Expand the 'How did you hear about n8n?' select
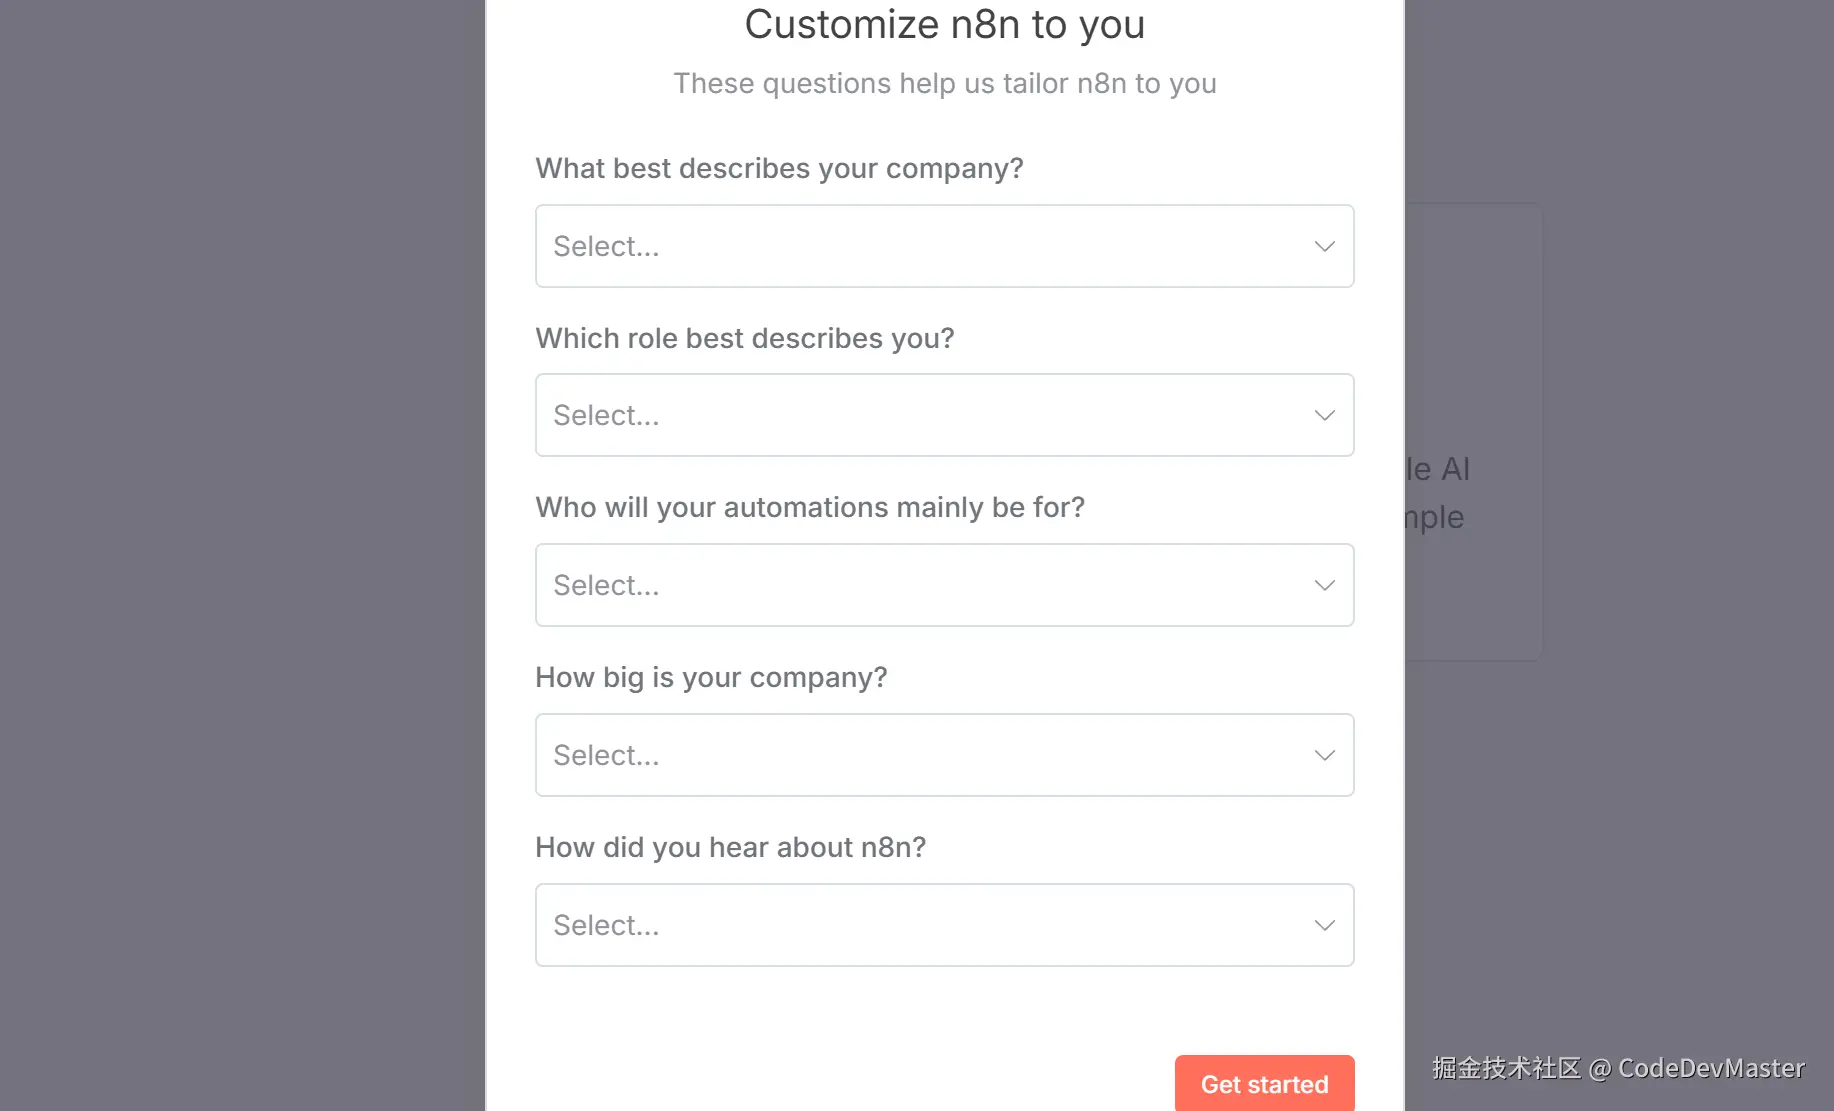Image resolution: width=1834 pixels, height=1111 pixels. tap(944, 925)
